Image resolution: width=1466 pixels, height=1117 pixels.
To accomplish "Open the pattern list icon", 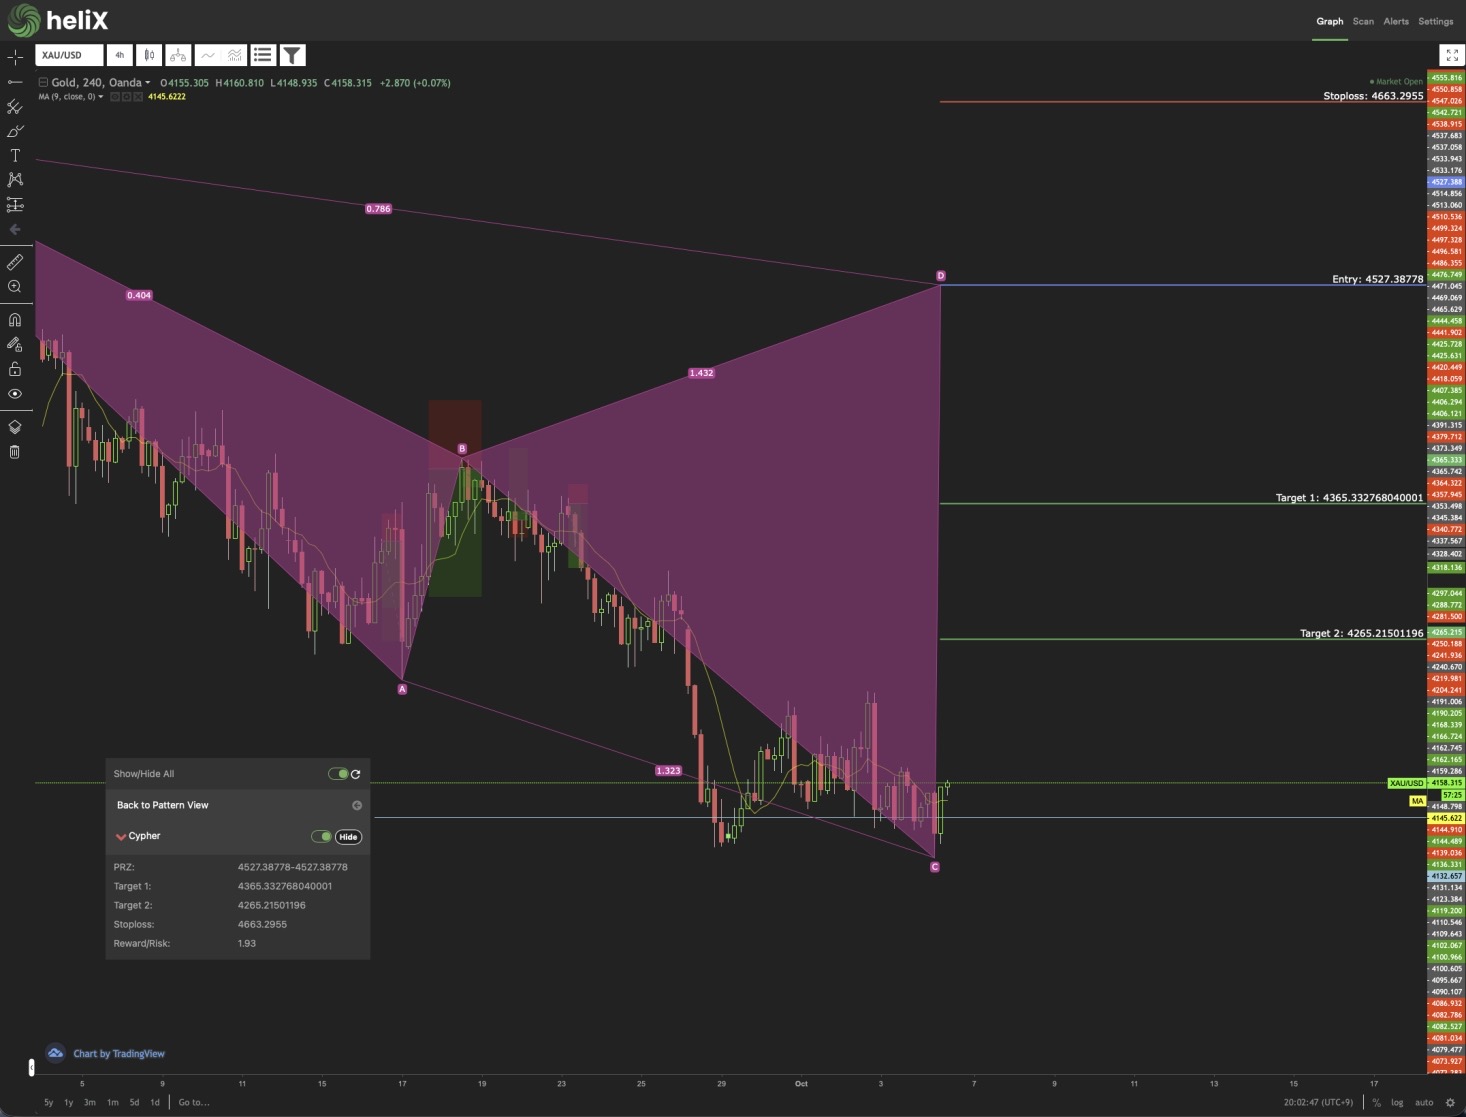I will 263,55.
